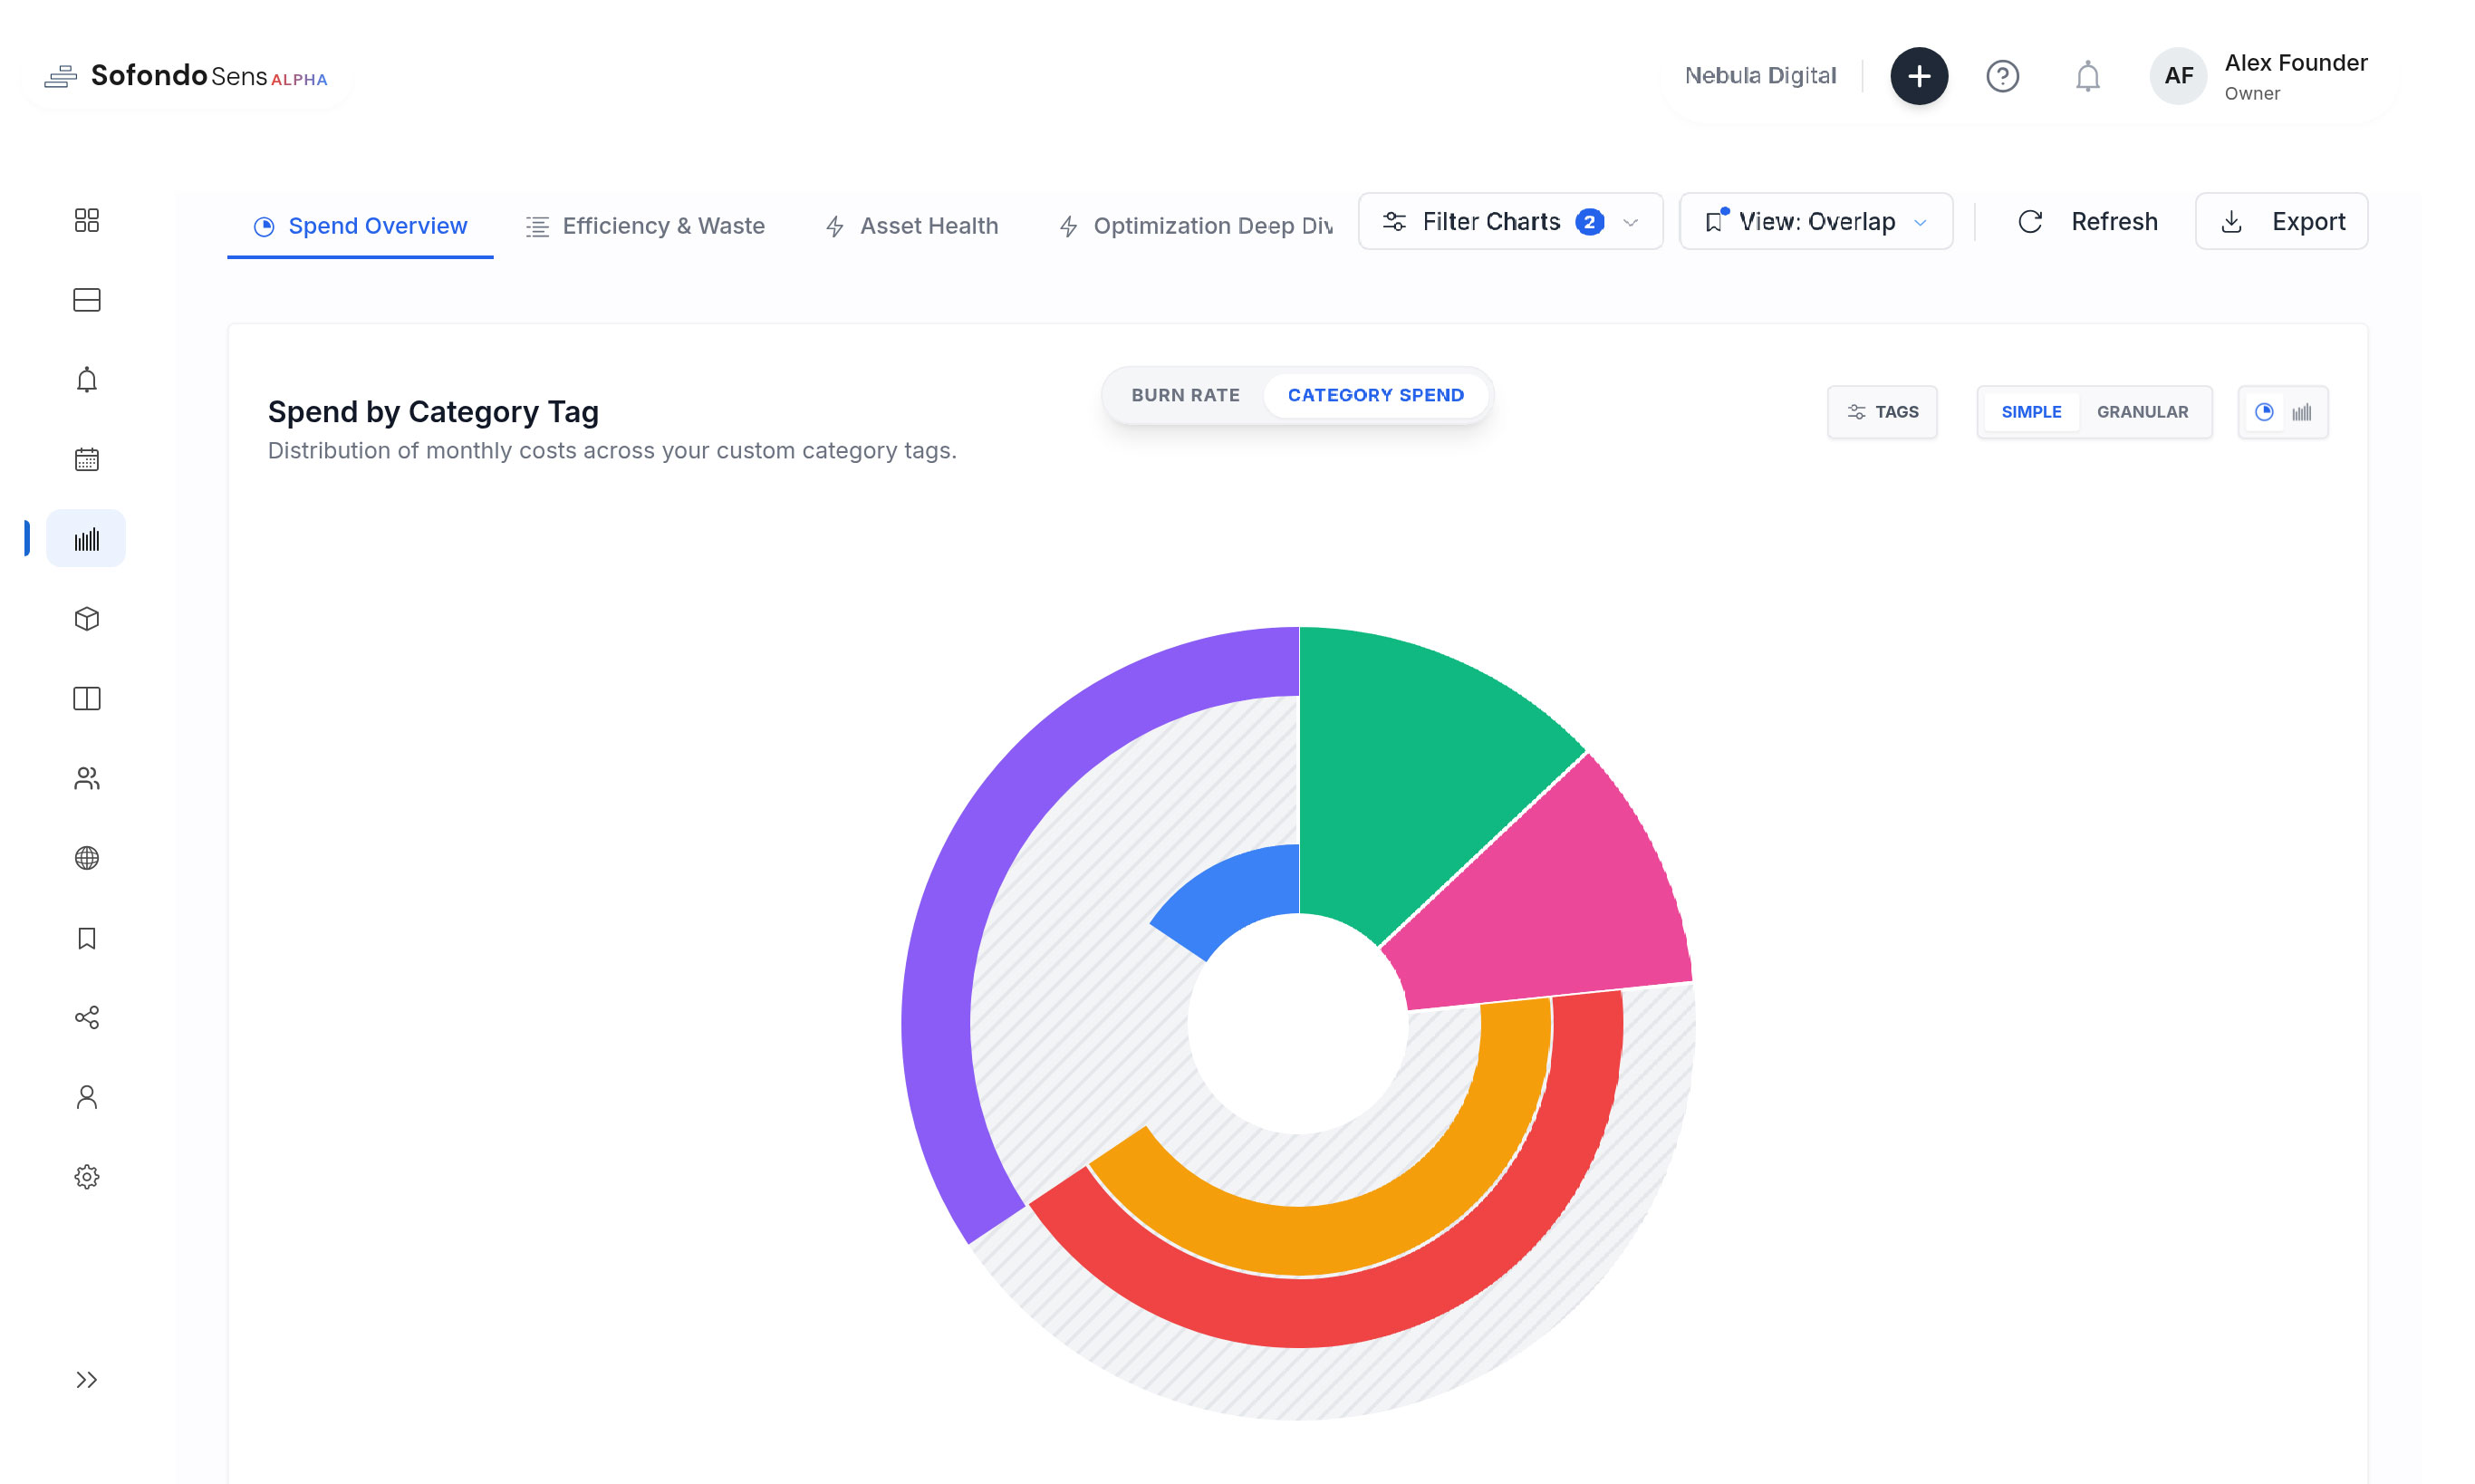Open Settings via the gear icon
The image size is (2475, 1484).
pos(86,1177)
